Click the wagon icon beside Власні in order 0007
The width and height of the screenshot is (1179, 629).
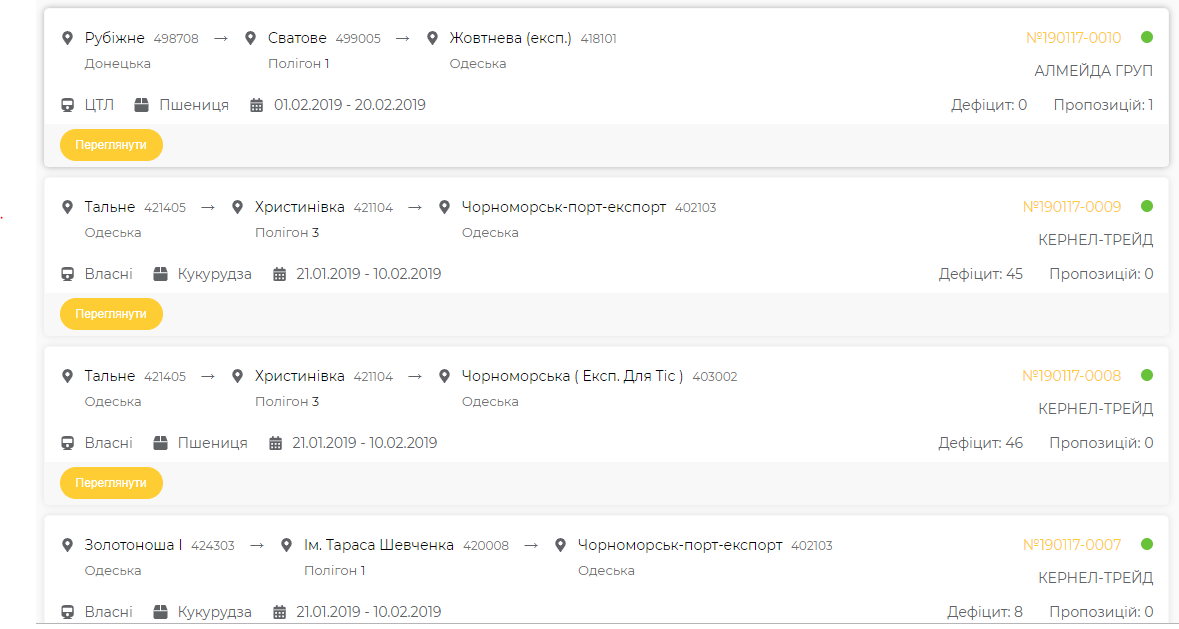68,612
